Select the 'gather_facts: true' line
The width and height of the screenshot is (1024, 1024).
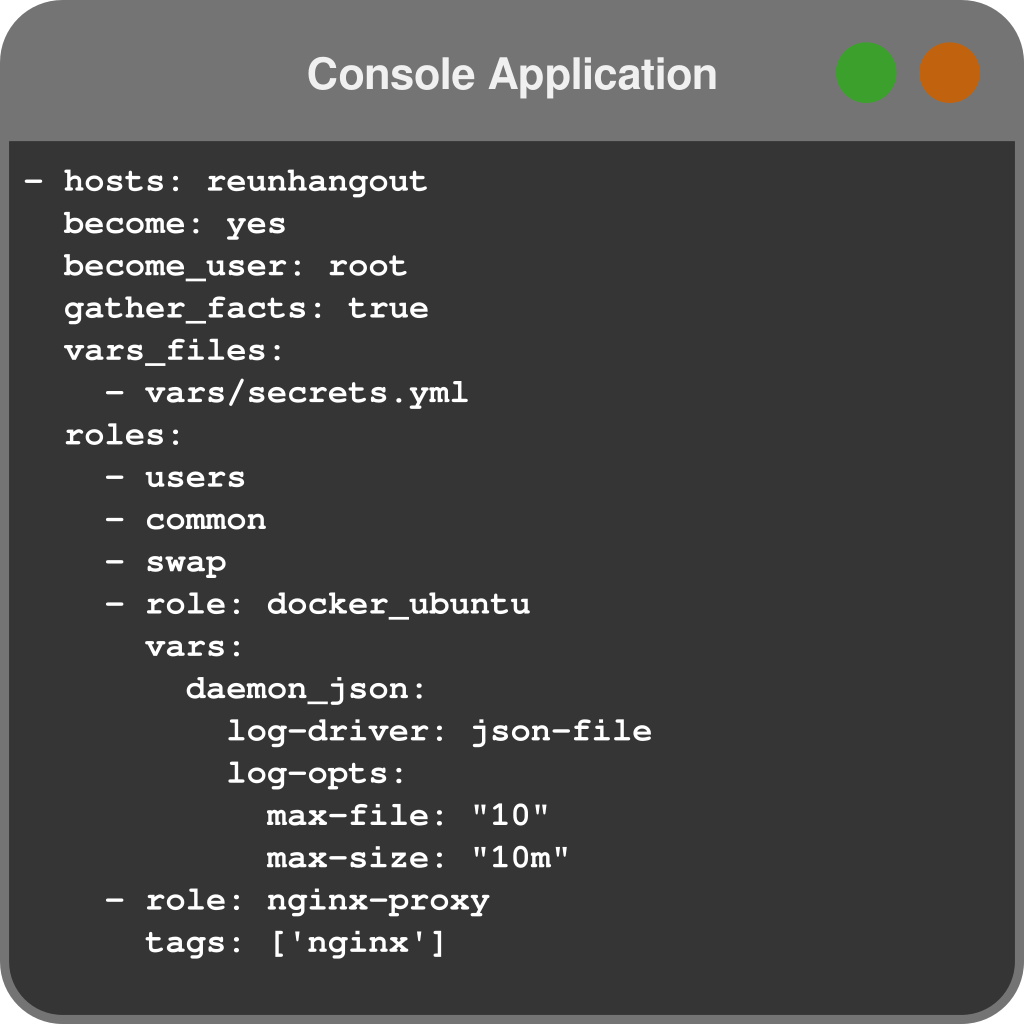tap(246, 309)
